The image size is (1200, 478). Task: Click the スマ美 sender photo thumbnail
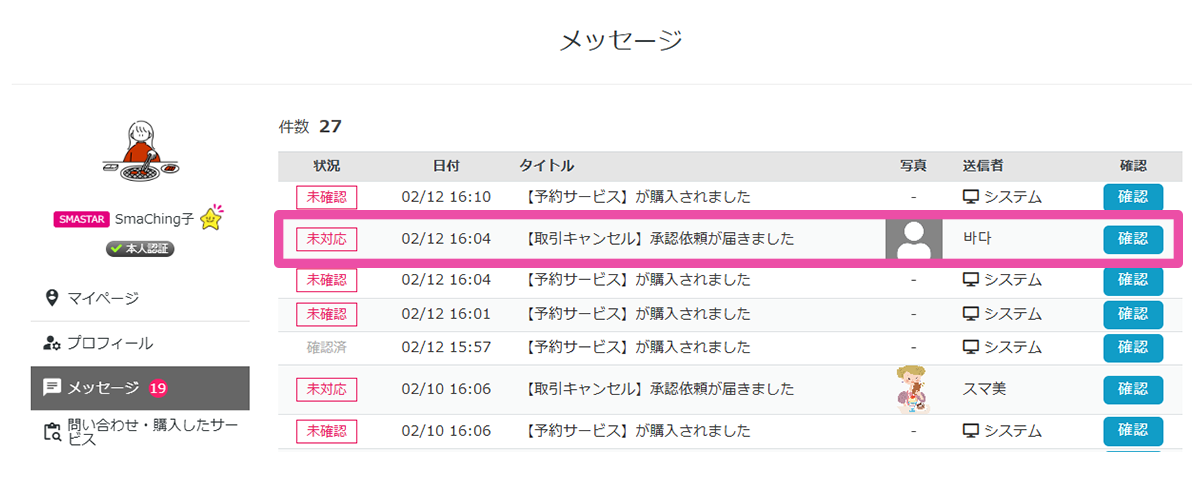tap(913, 389)
